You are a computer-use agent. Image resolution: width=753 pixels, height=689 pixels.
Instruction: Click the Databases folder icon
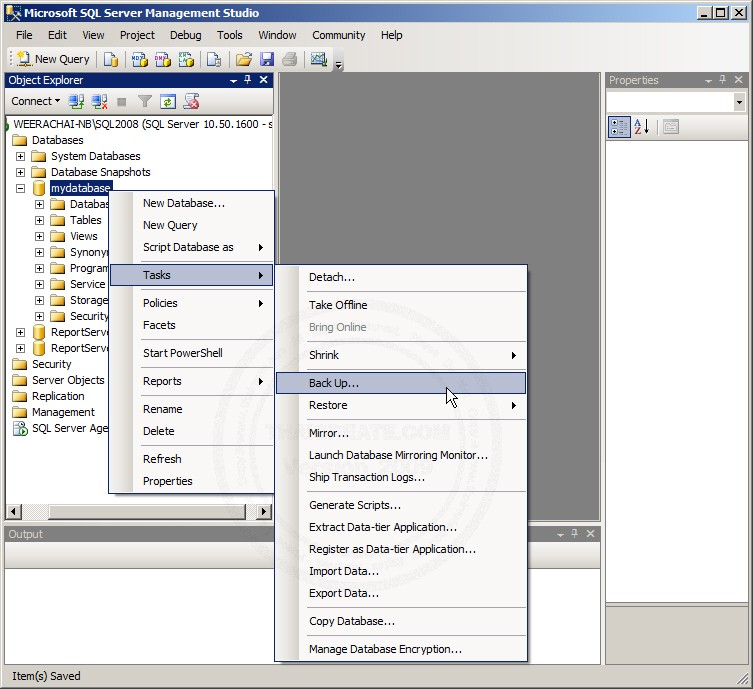20,140
